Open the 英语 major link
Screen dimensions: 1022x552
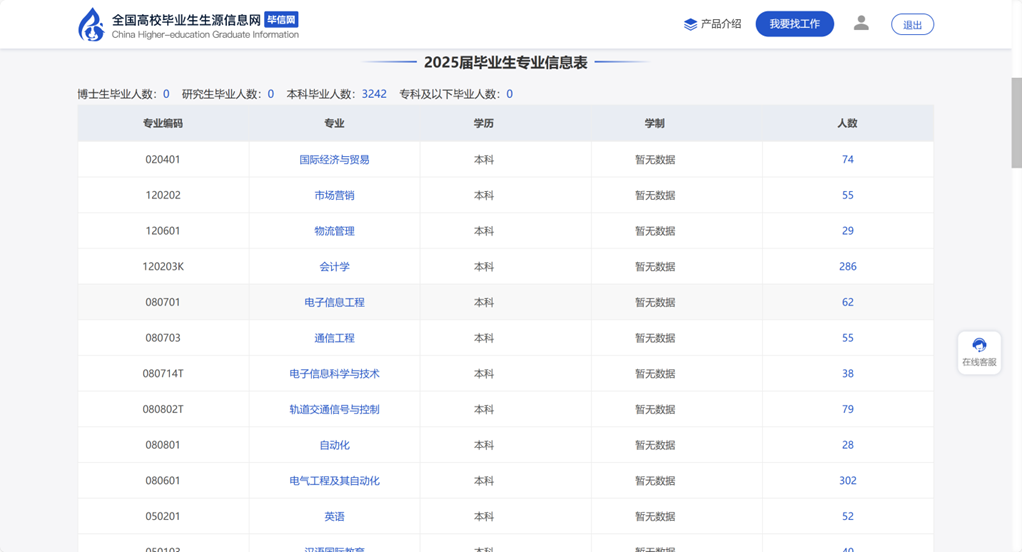(x=334, y=516)
